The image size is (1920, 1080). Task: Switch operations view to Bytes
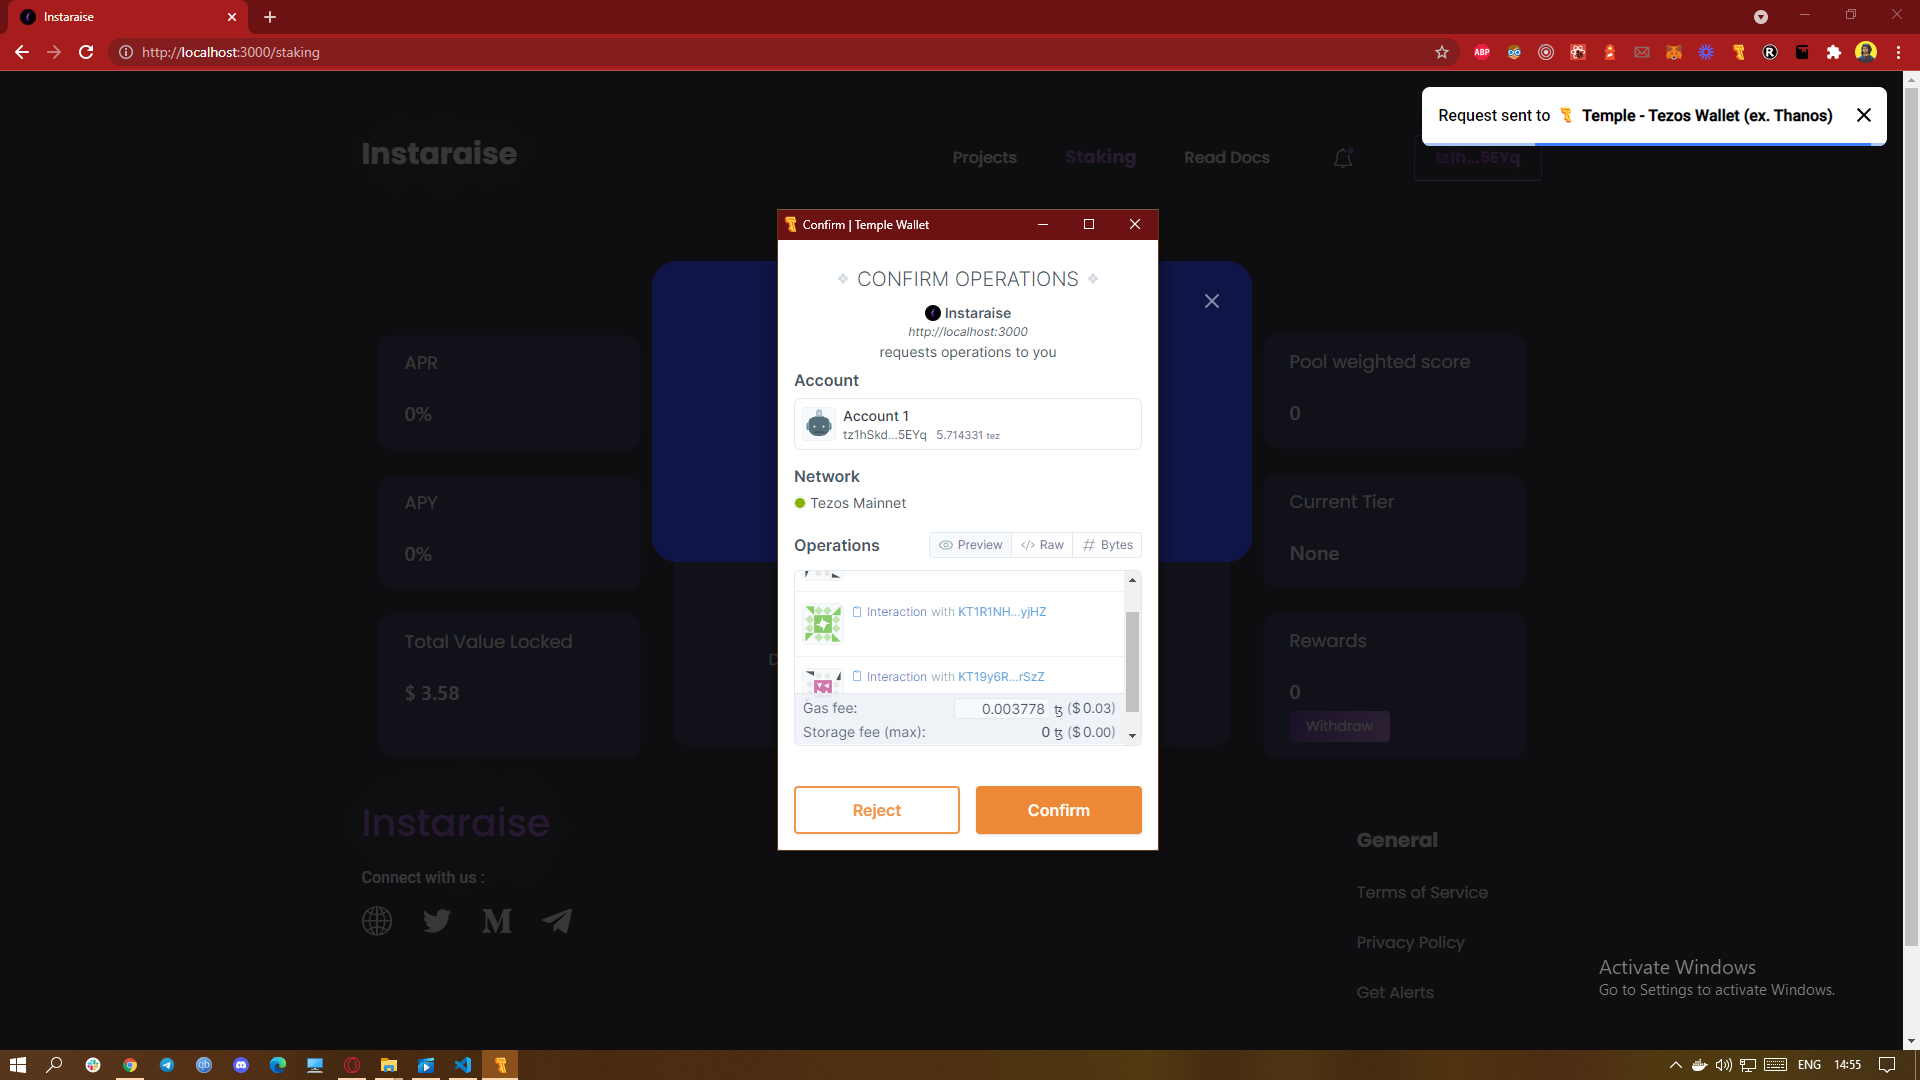(x=1108, y=545)
